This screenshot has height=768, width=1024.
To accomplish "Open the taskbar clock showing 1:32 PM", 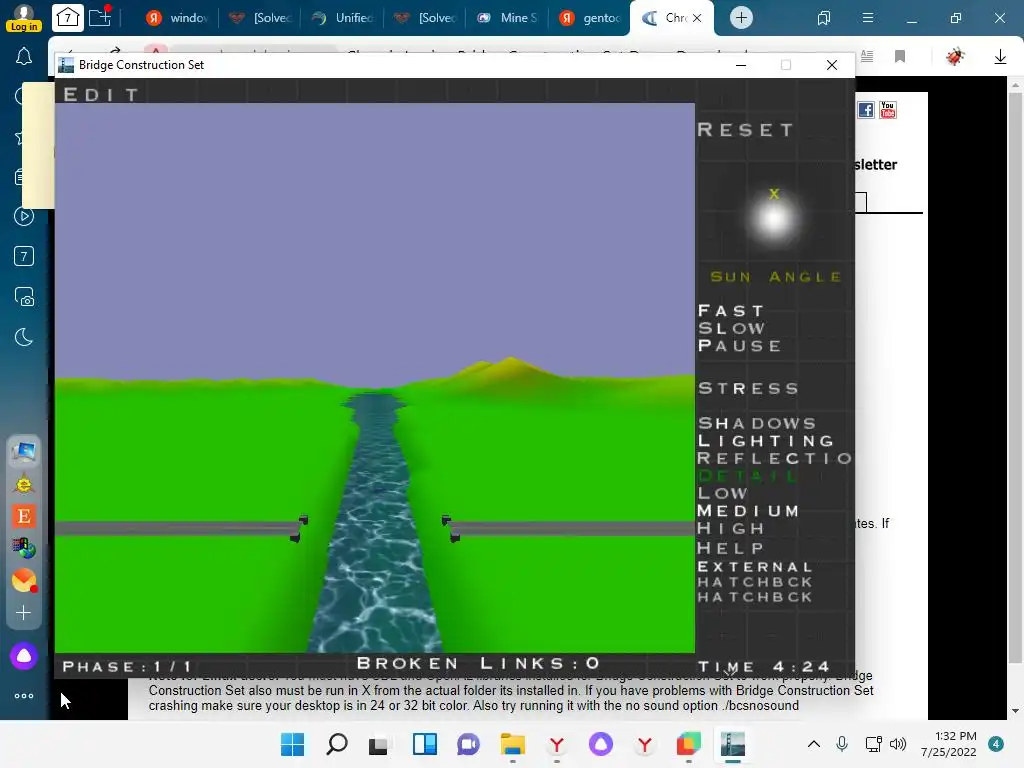I will (949, 744).
